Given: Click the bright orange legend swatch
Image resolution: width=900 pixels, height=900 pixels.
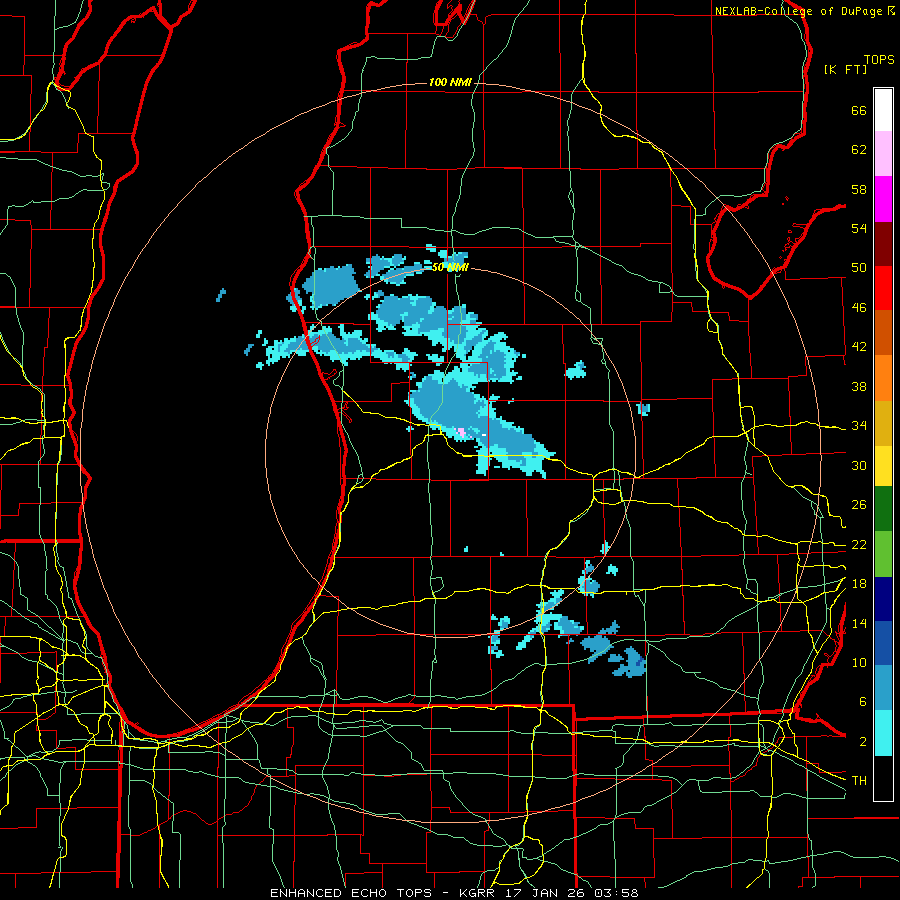Looking at the screenshot, I should [x=883, y=377].
